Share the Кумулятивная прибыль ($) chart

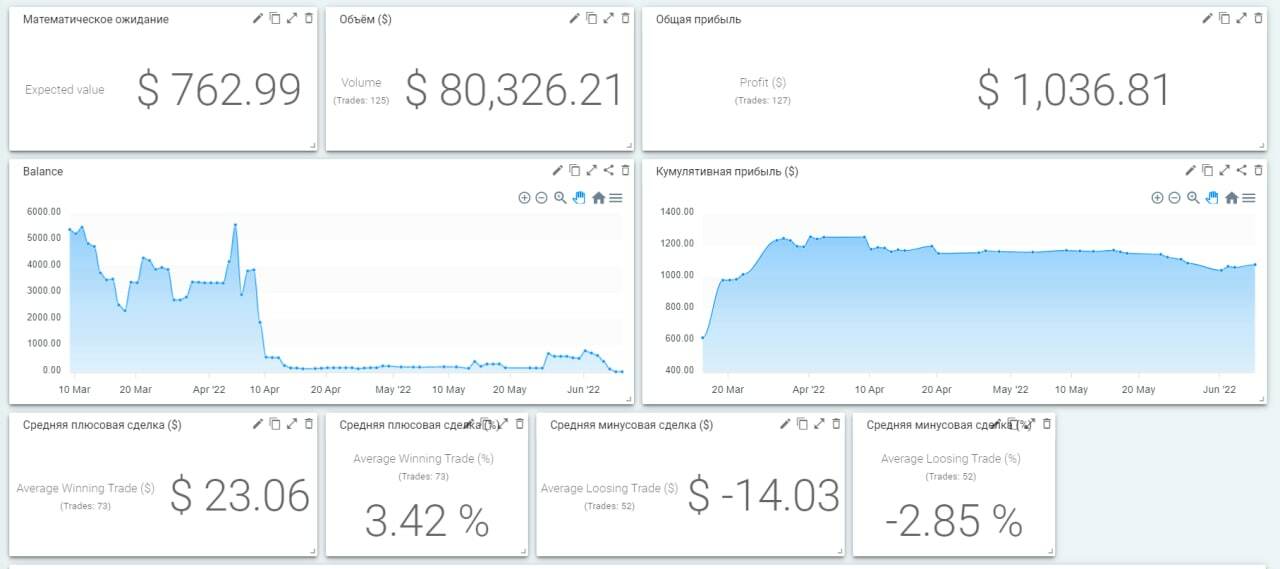[x=1241, y=170]
